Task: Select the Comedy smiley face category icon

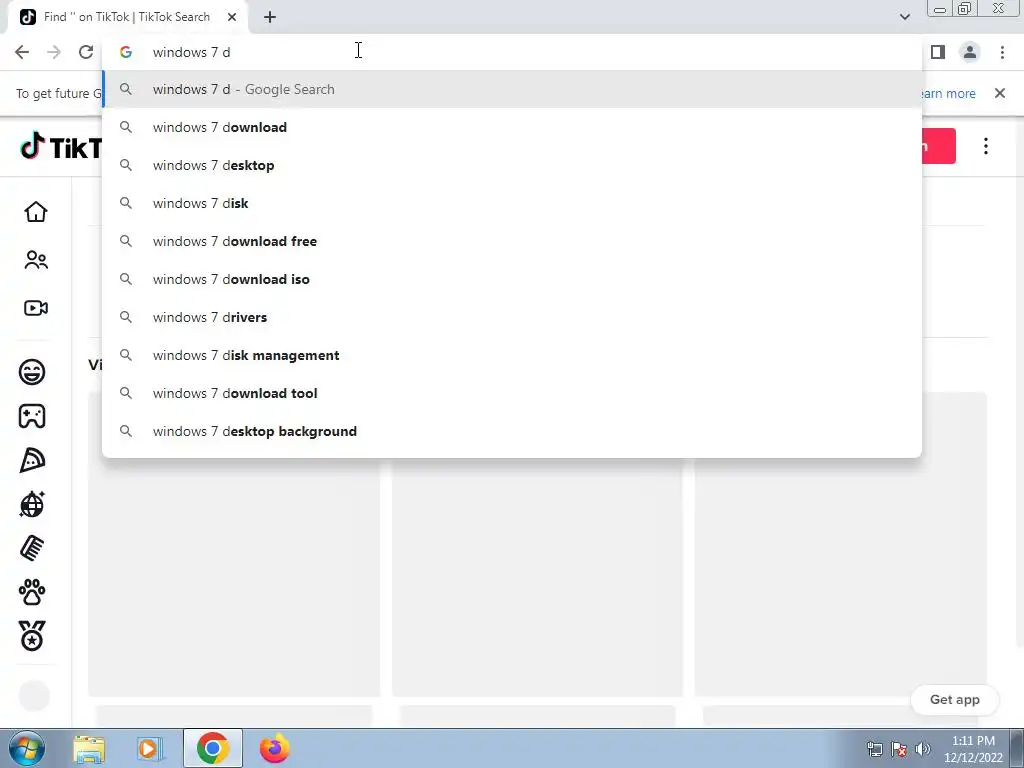Action: click(x=32, y=372)
